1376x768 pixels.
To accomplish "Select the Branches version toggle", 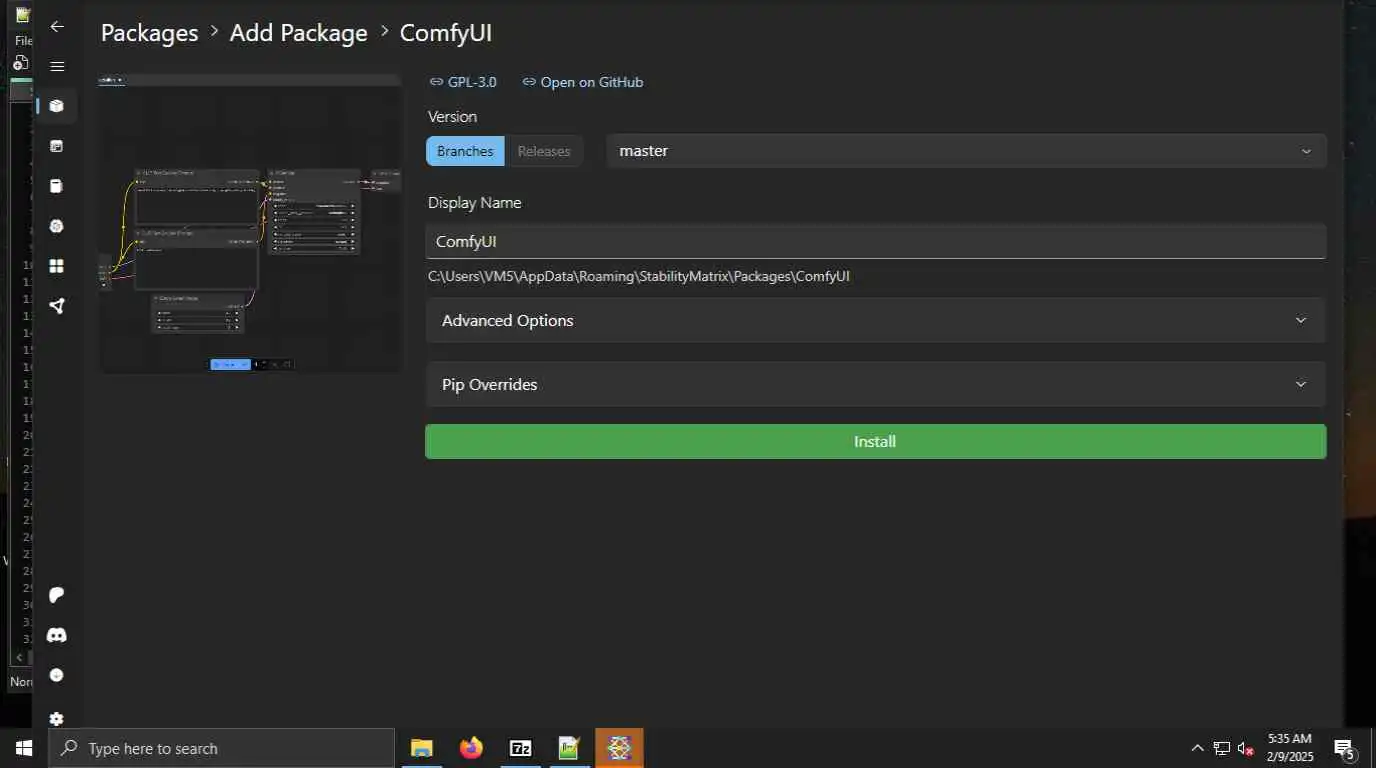I will (x=465, y=151).
